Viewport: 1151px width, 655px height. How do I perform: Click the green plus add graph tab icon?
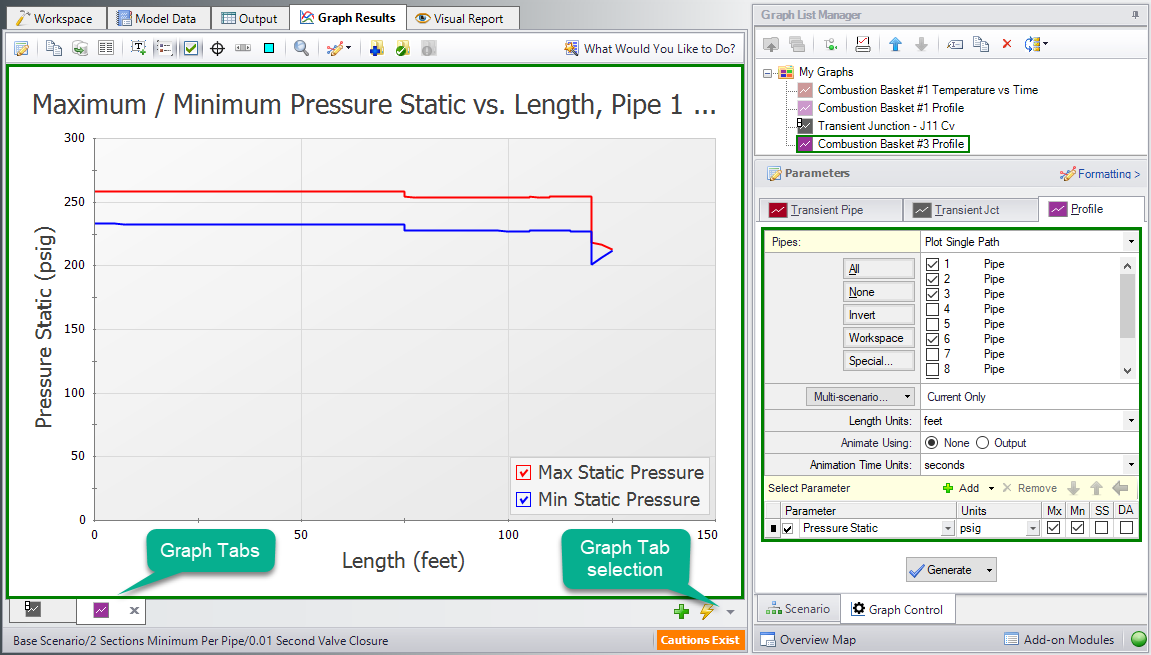(x=681, y=611)
